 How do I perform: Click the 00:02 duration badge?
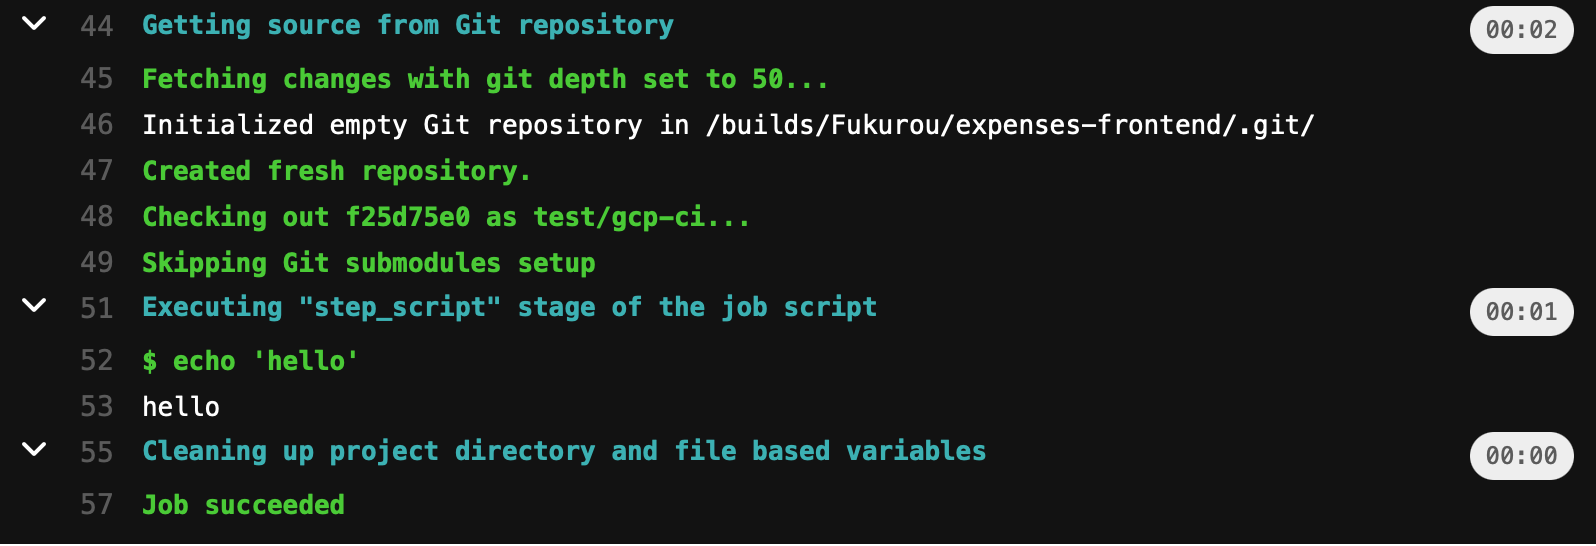1520,30
